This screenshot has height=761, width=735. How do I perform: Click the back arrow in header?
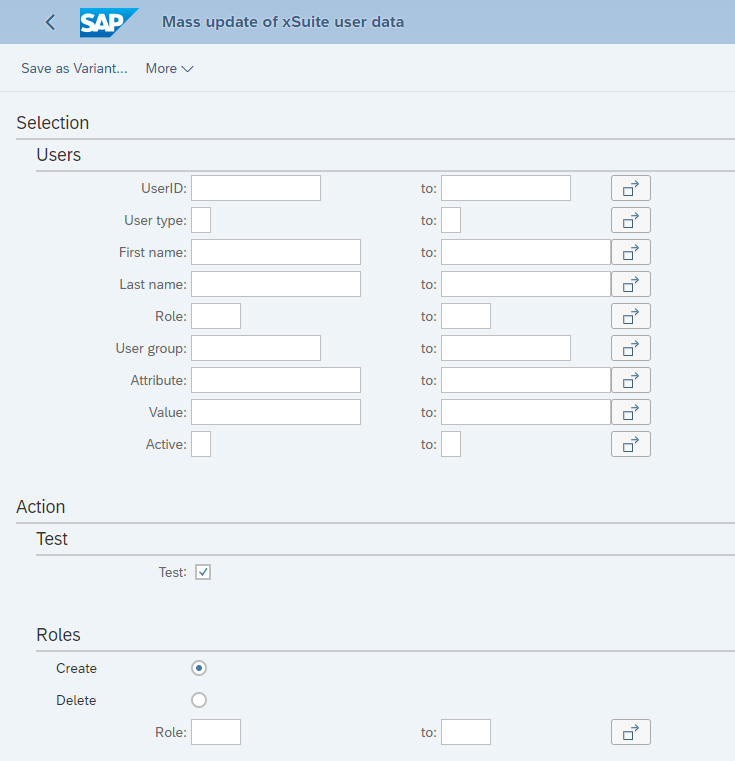[x=50, y=22]
